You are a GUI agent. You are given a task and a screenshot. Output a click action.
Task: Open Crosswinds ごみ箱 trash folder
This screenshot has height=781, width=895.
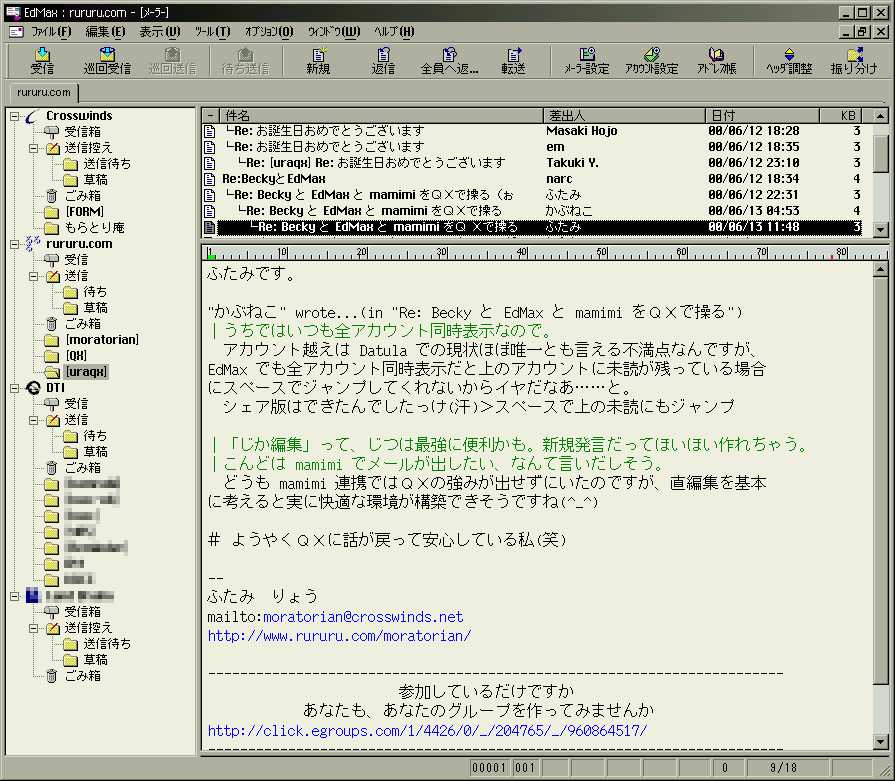tap(82, 196)
